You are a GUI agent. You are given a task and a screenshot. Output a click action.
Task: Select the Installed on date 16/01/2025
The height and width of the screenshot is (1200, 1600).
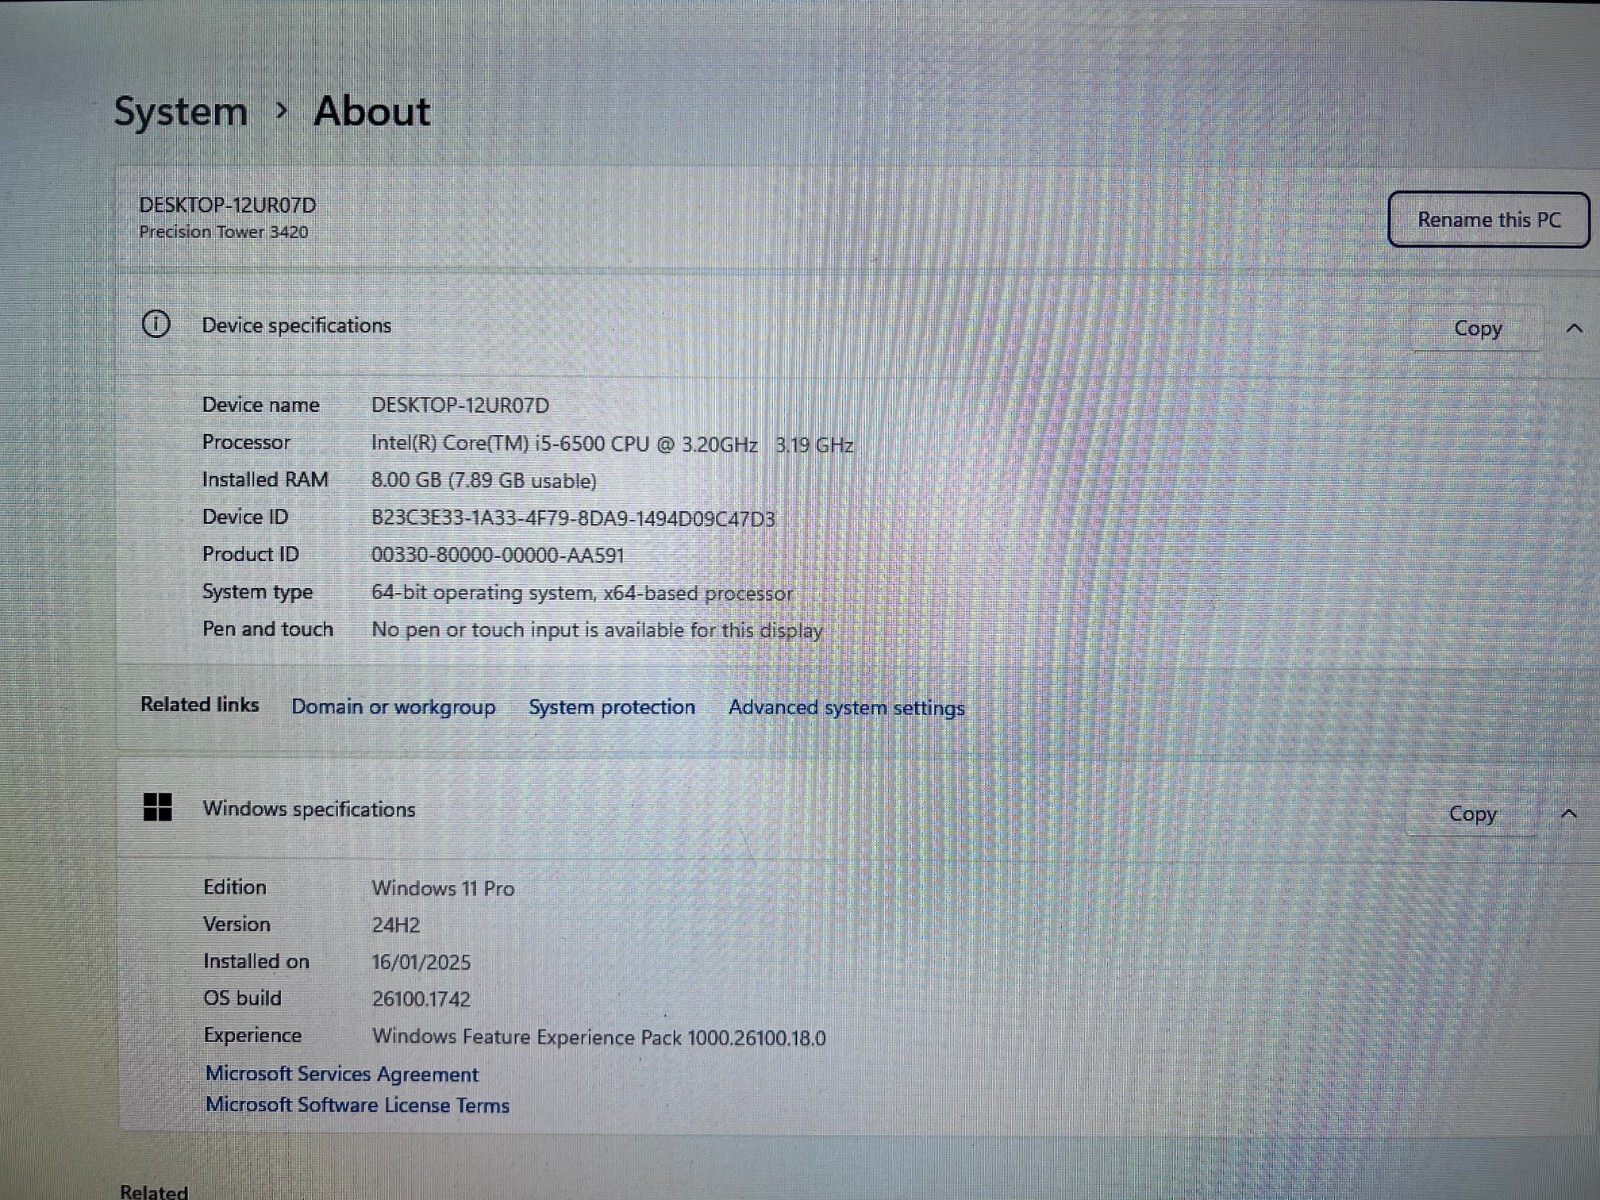[421, 962]
